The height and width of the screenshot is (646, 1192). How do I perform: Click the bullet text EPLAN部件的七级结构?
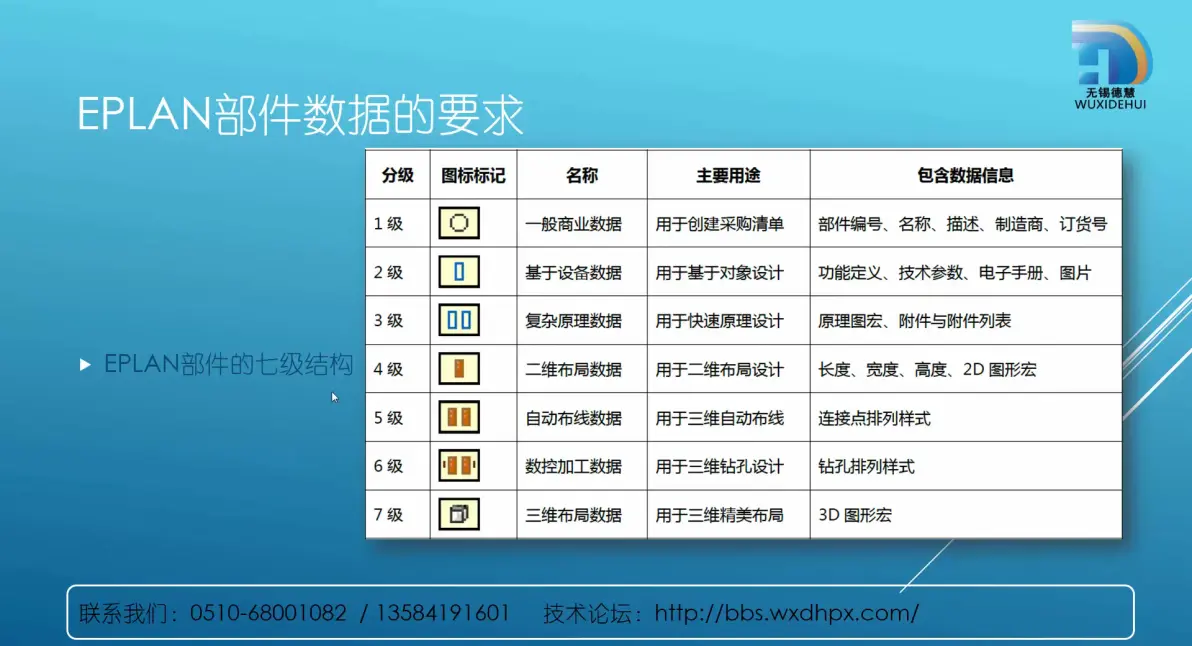228,365
